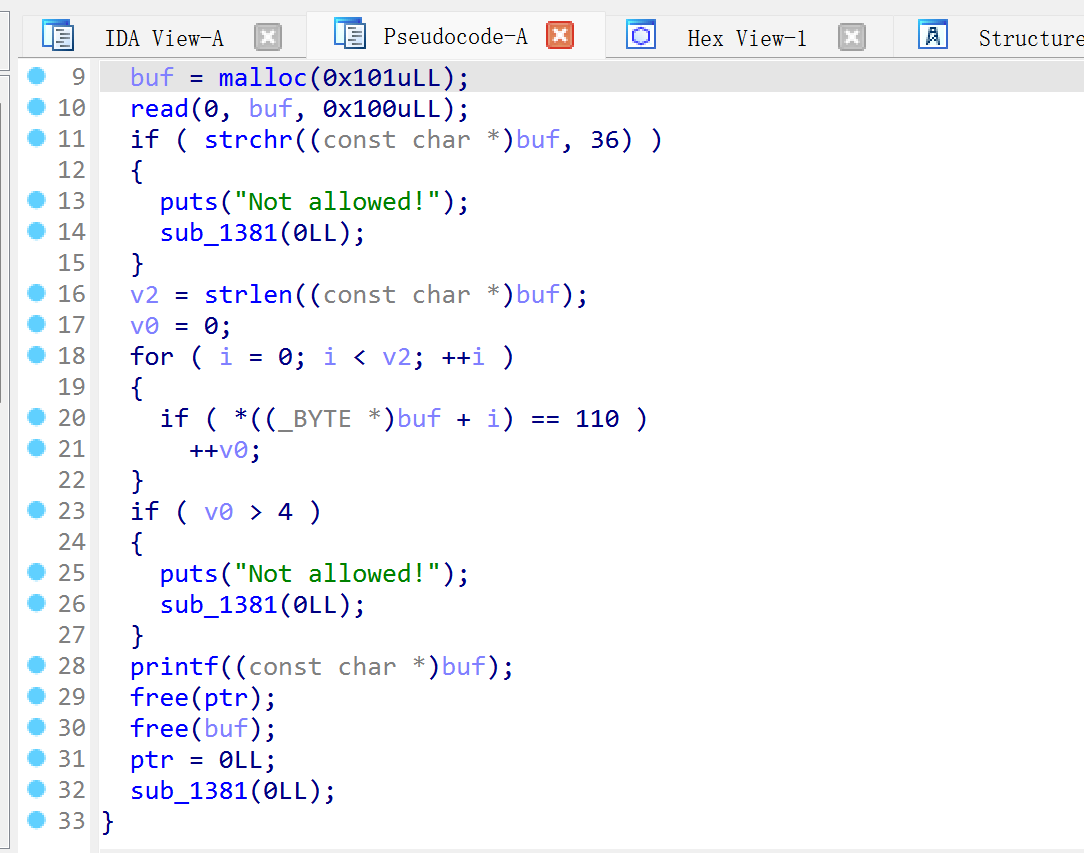Image resolution: width=1084 pixels, height=853 pixels.
Task: Click the Pseudocode-A tab's document icon
Action: click(349, 35)
